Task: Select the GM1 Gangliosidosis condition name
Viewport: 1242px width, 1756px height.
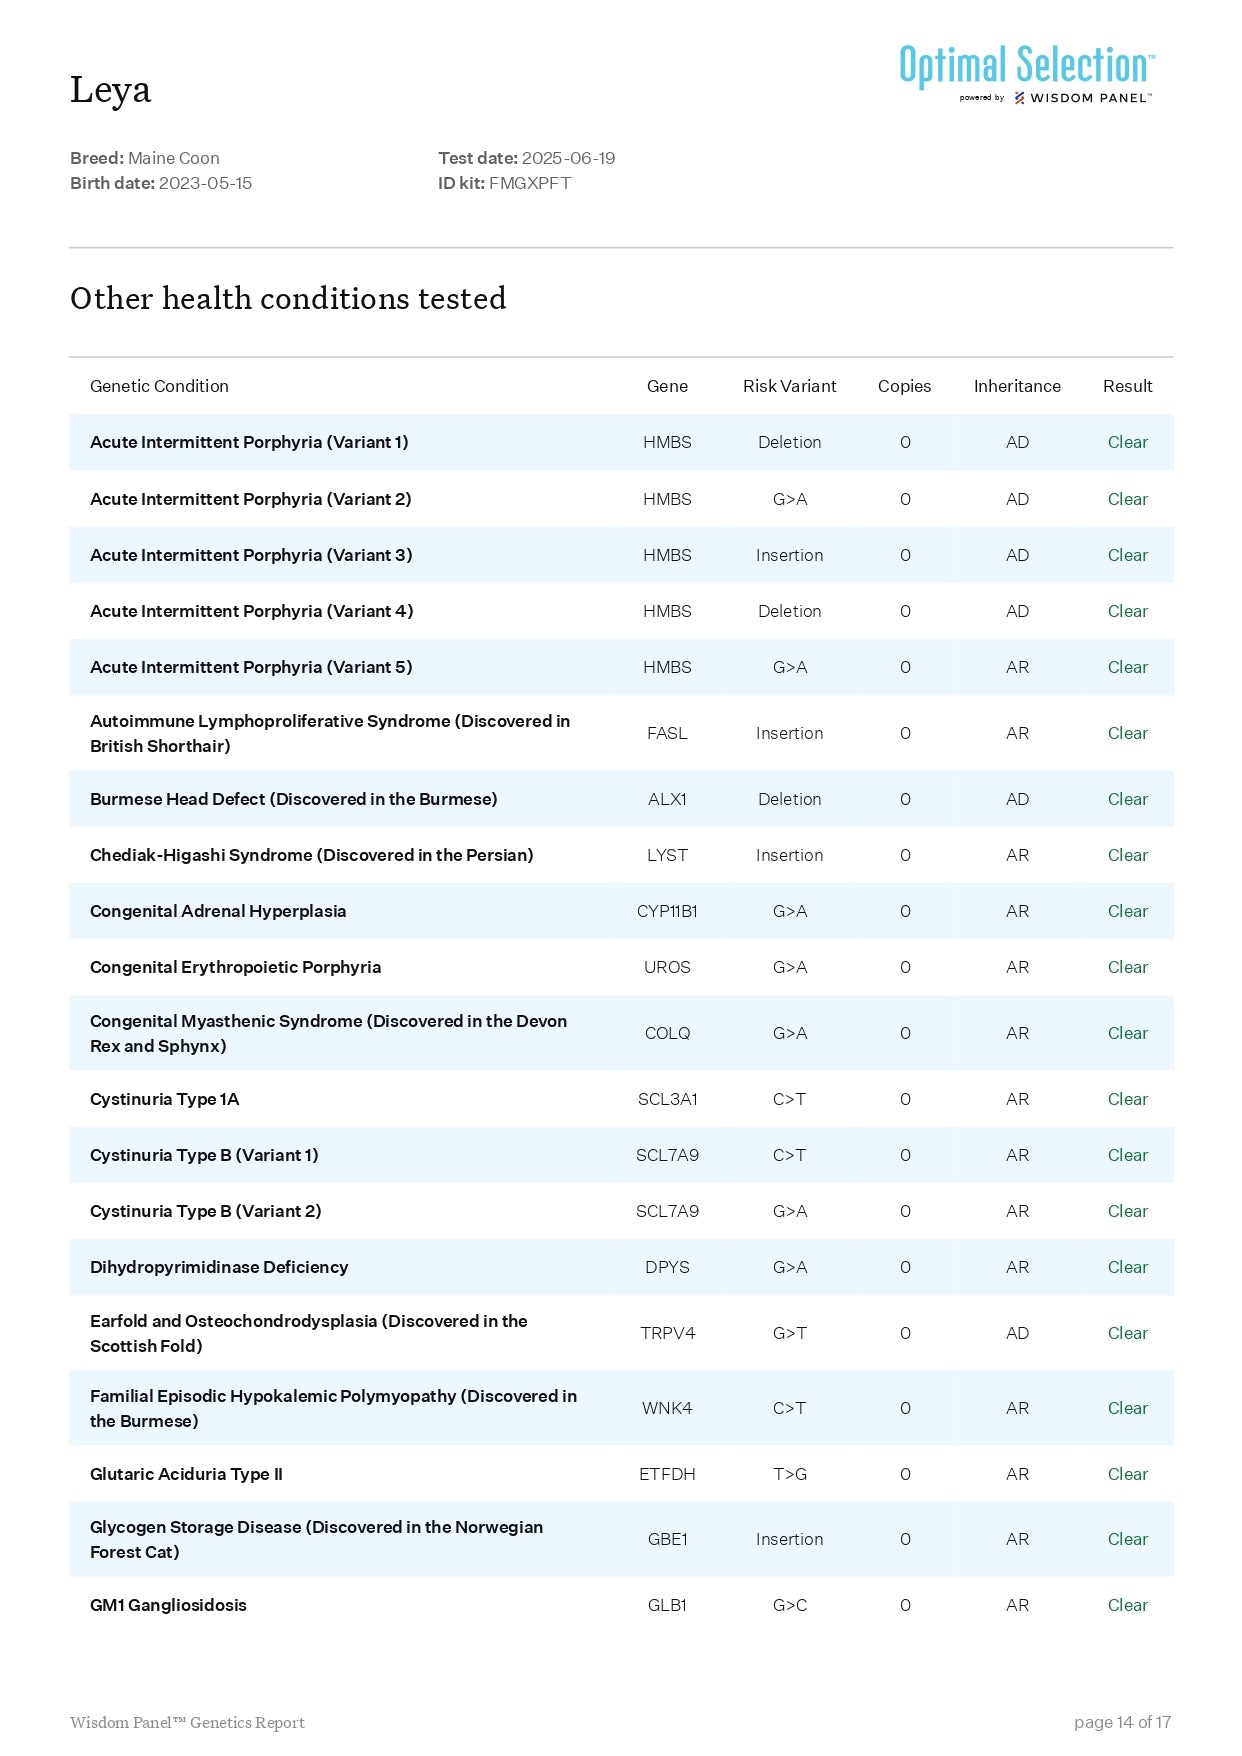Action: [x=168, y=1605]
